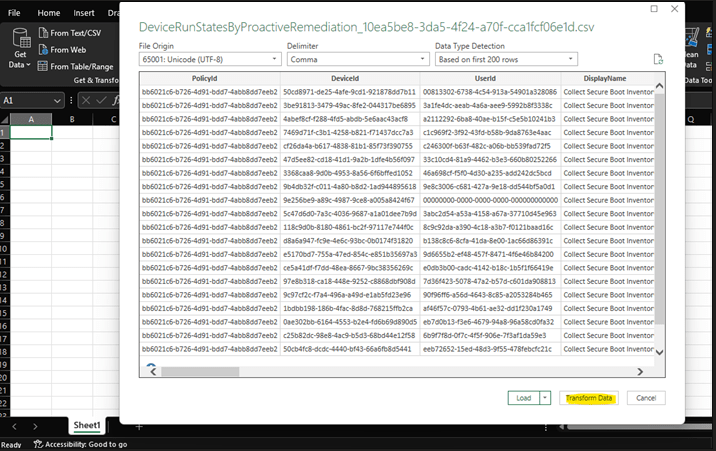
Task: Click the Transform Data button
Action: pos(589,398)
